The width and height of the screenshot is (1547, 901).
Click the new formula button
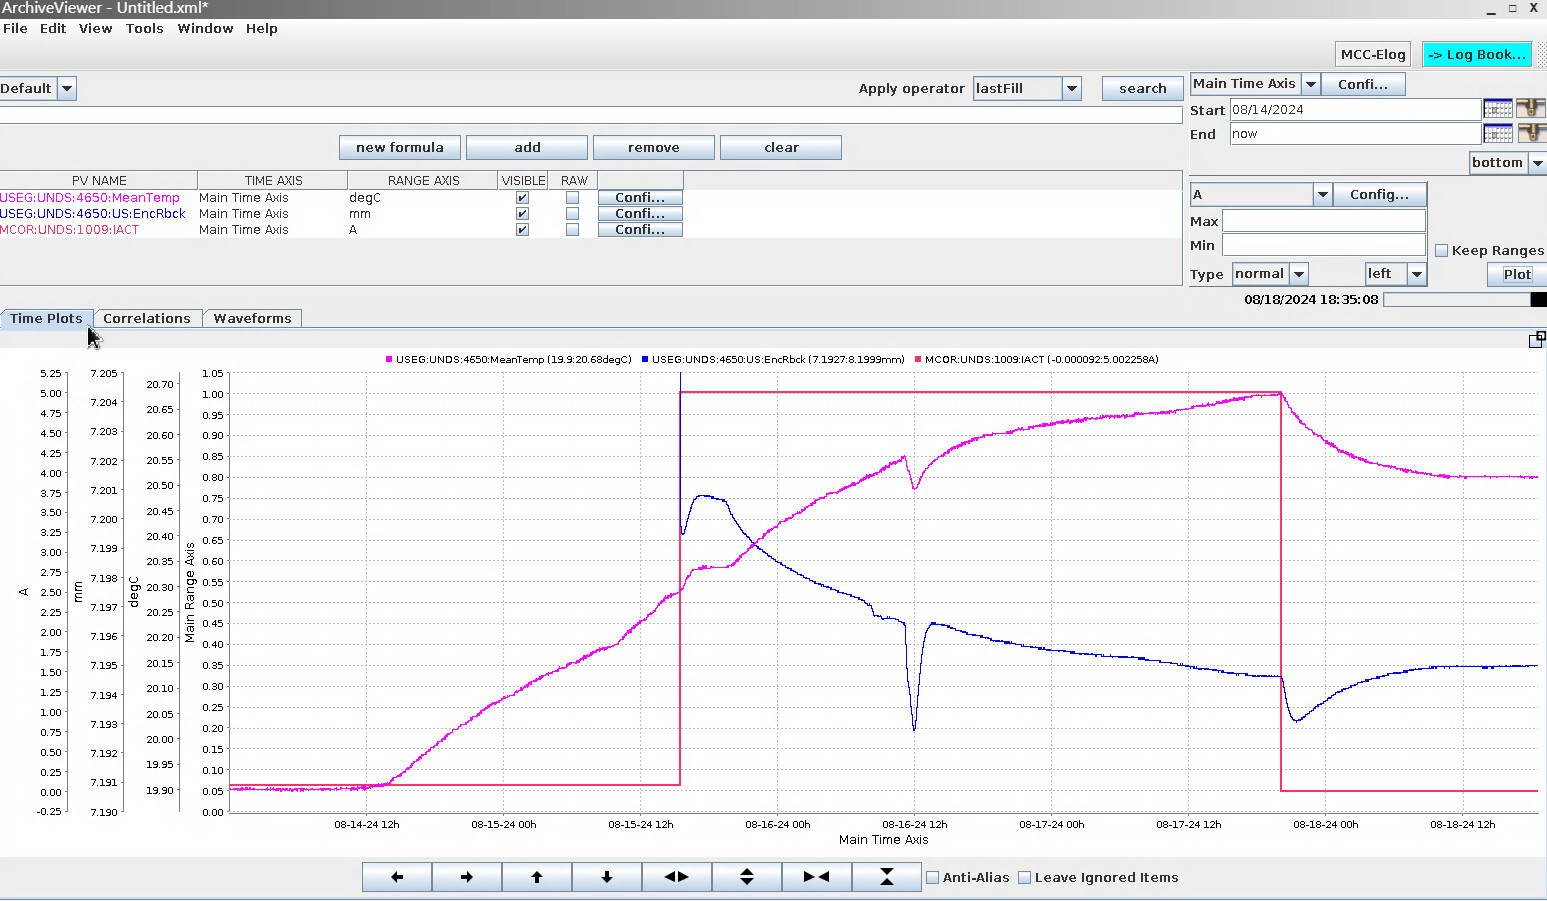point(400,148)
